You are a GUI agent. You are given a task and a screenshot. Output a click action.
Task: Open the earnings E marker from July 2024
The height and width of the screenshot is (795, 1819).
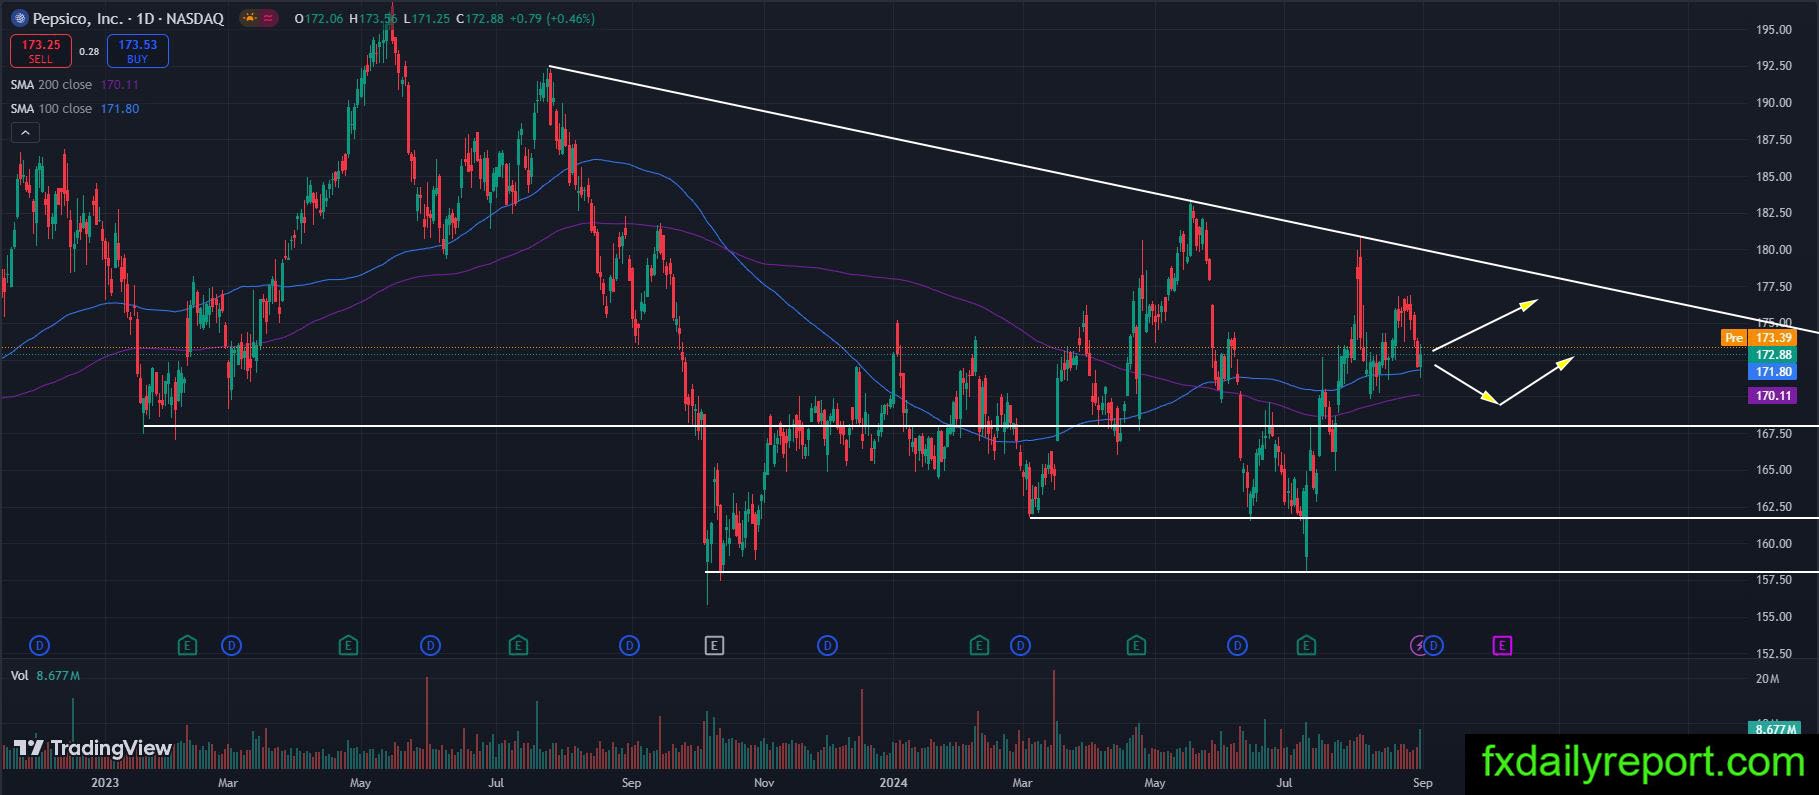(x=1306, y=646)
